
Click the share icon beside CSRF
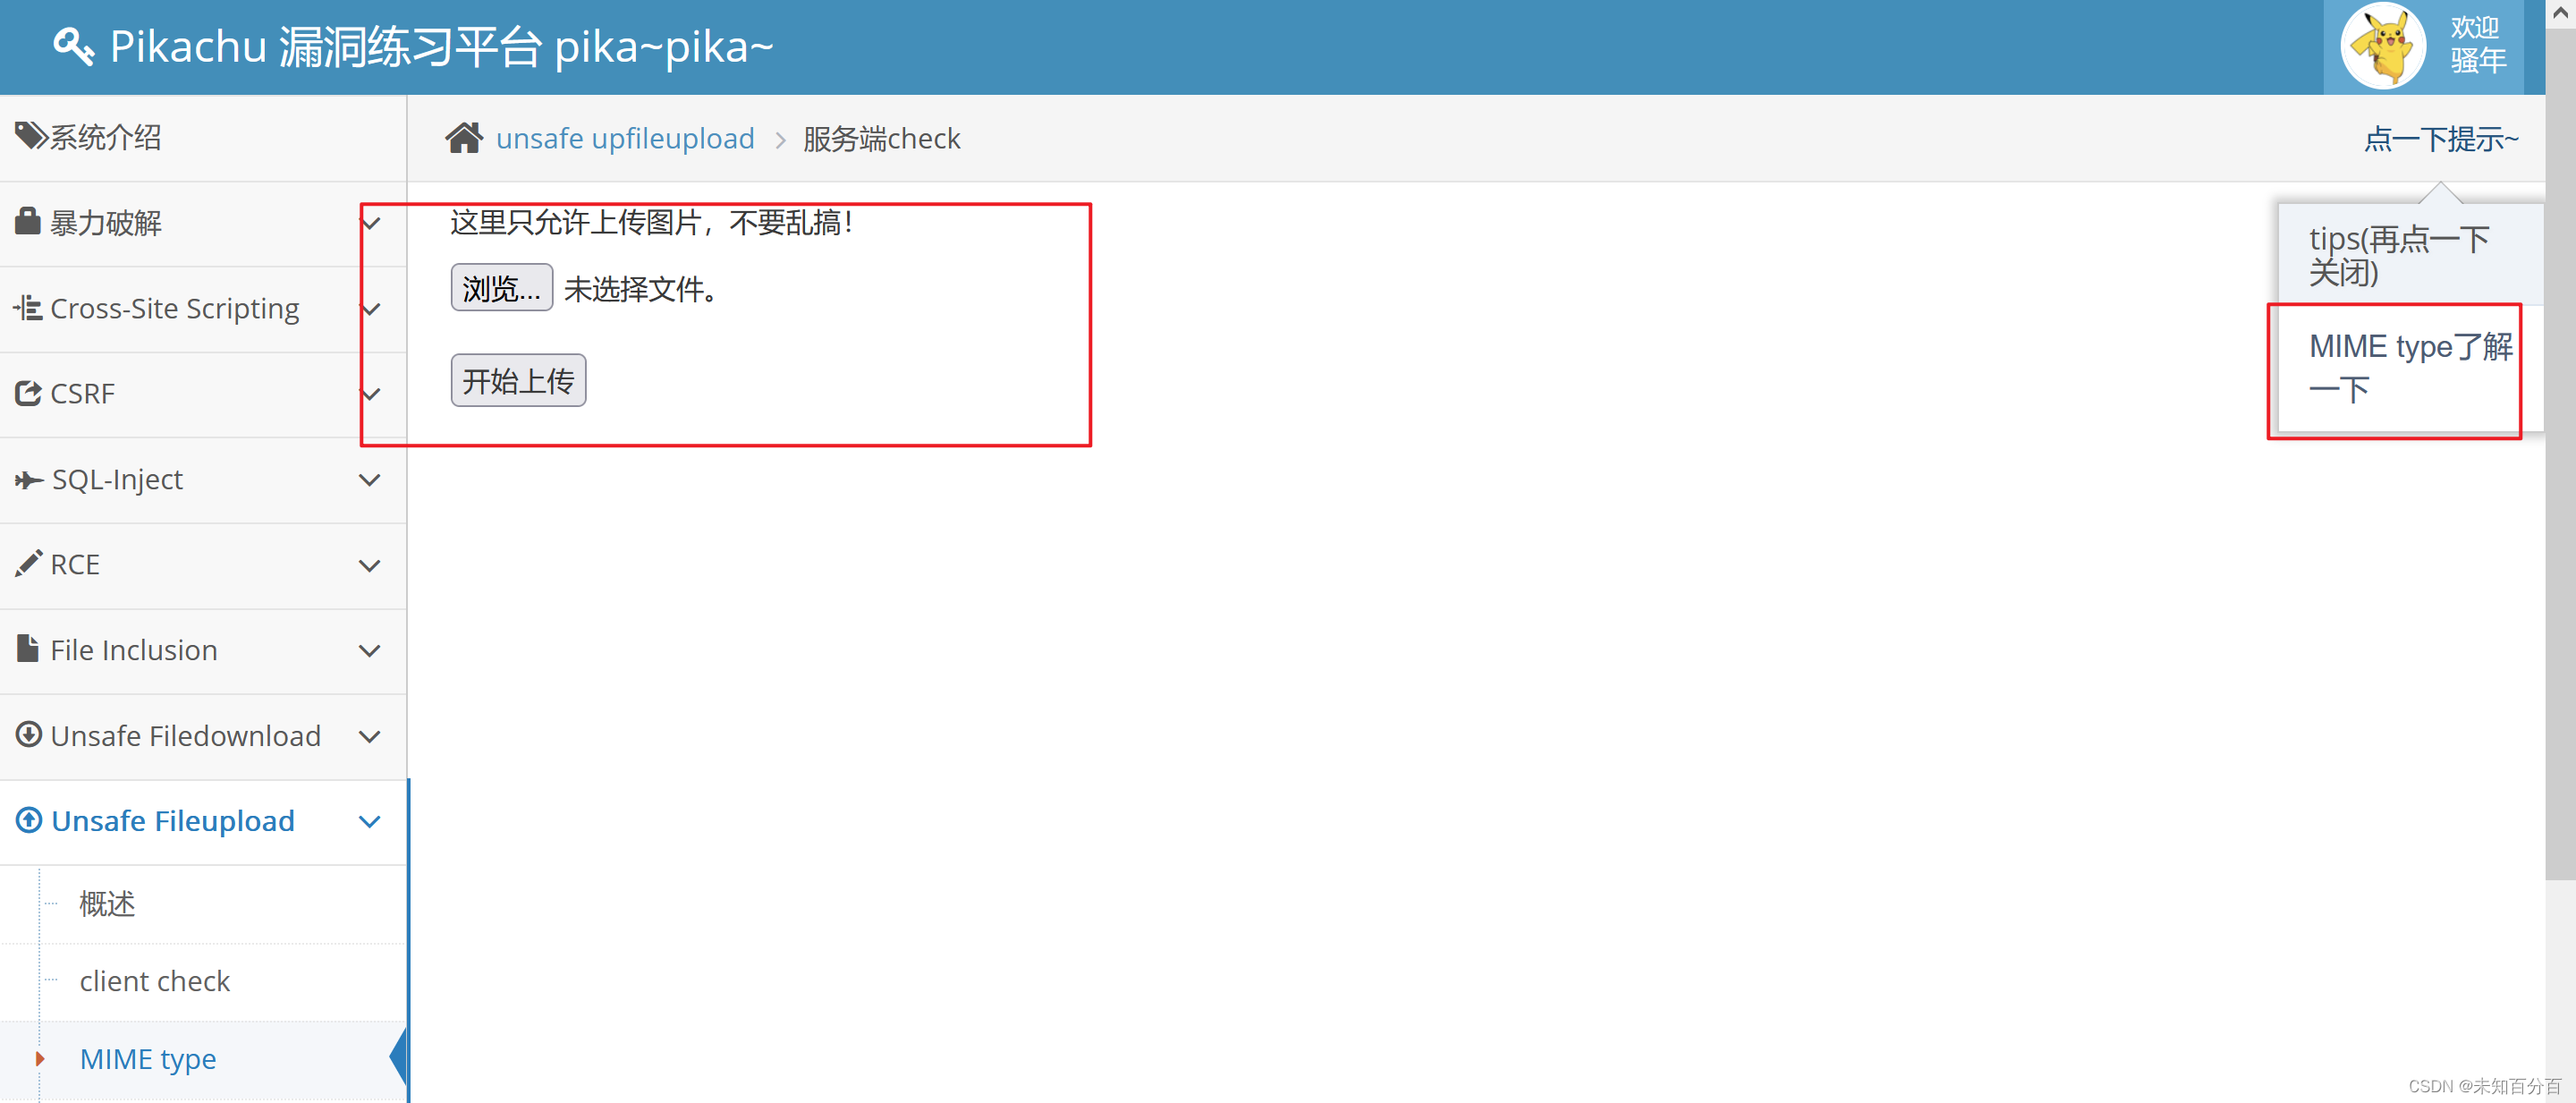tap(28, 393)
